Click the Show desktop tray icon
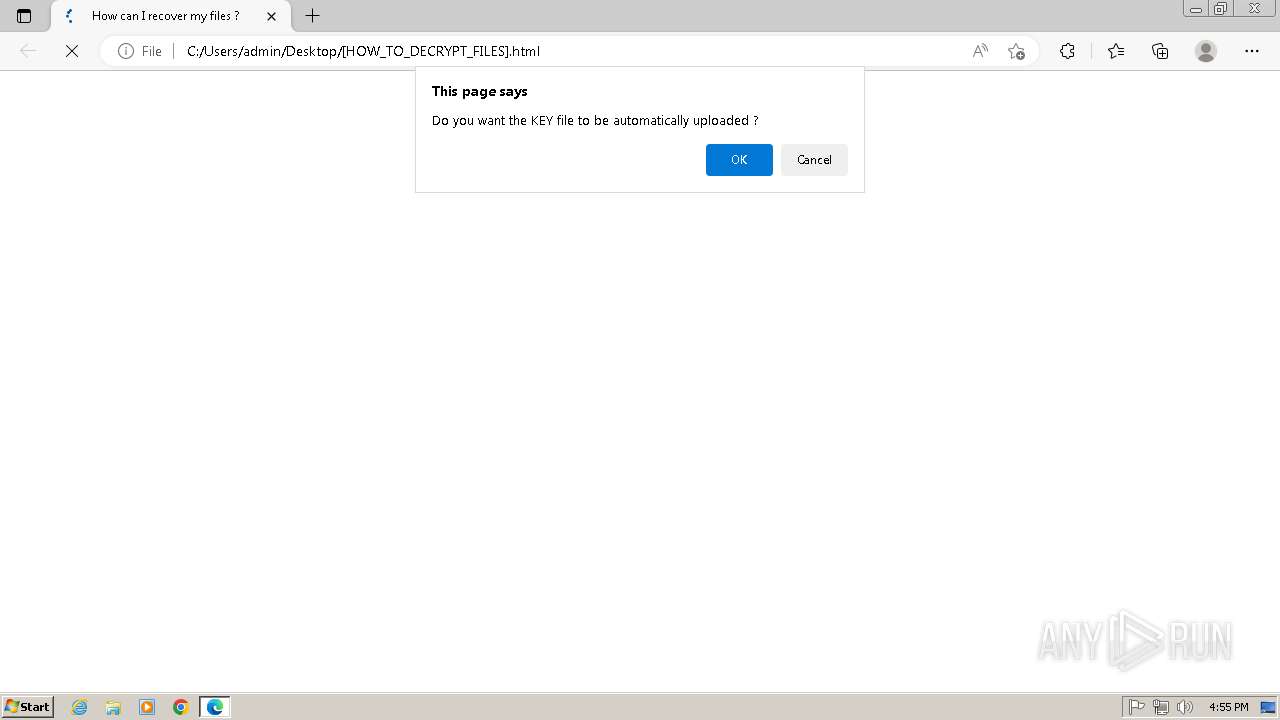Screen dimensions: 1280x720 (x=1269, y=707)
